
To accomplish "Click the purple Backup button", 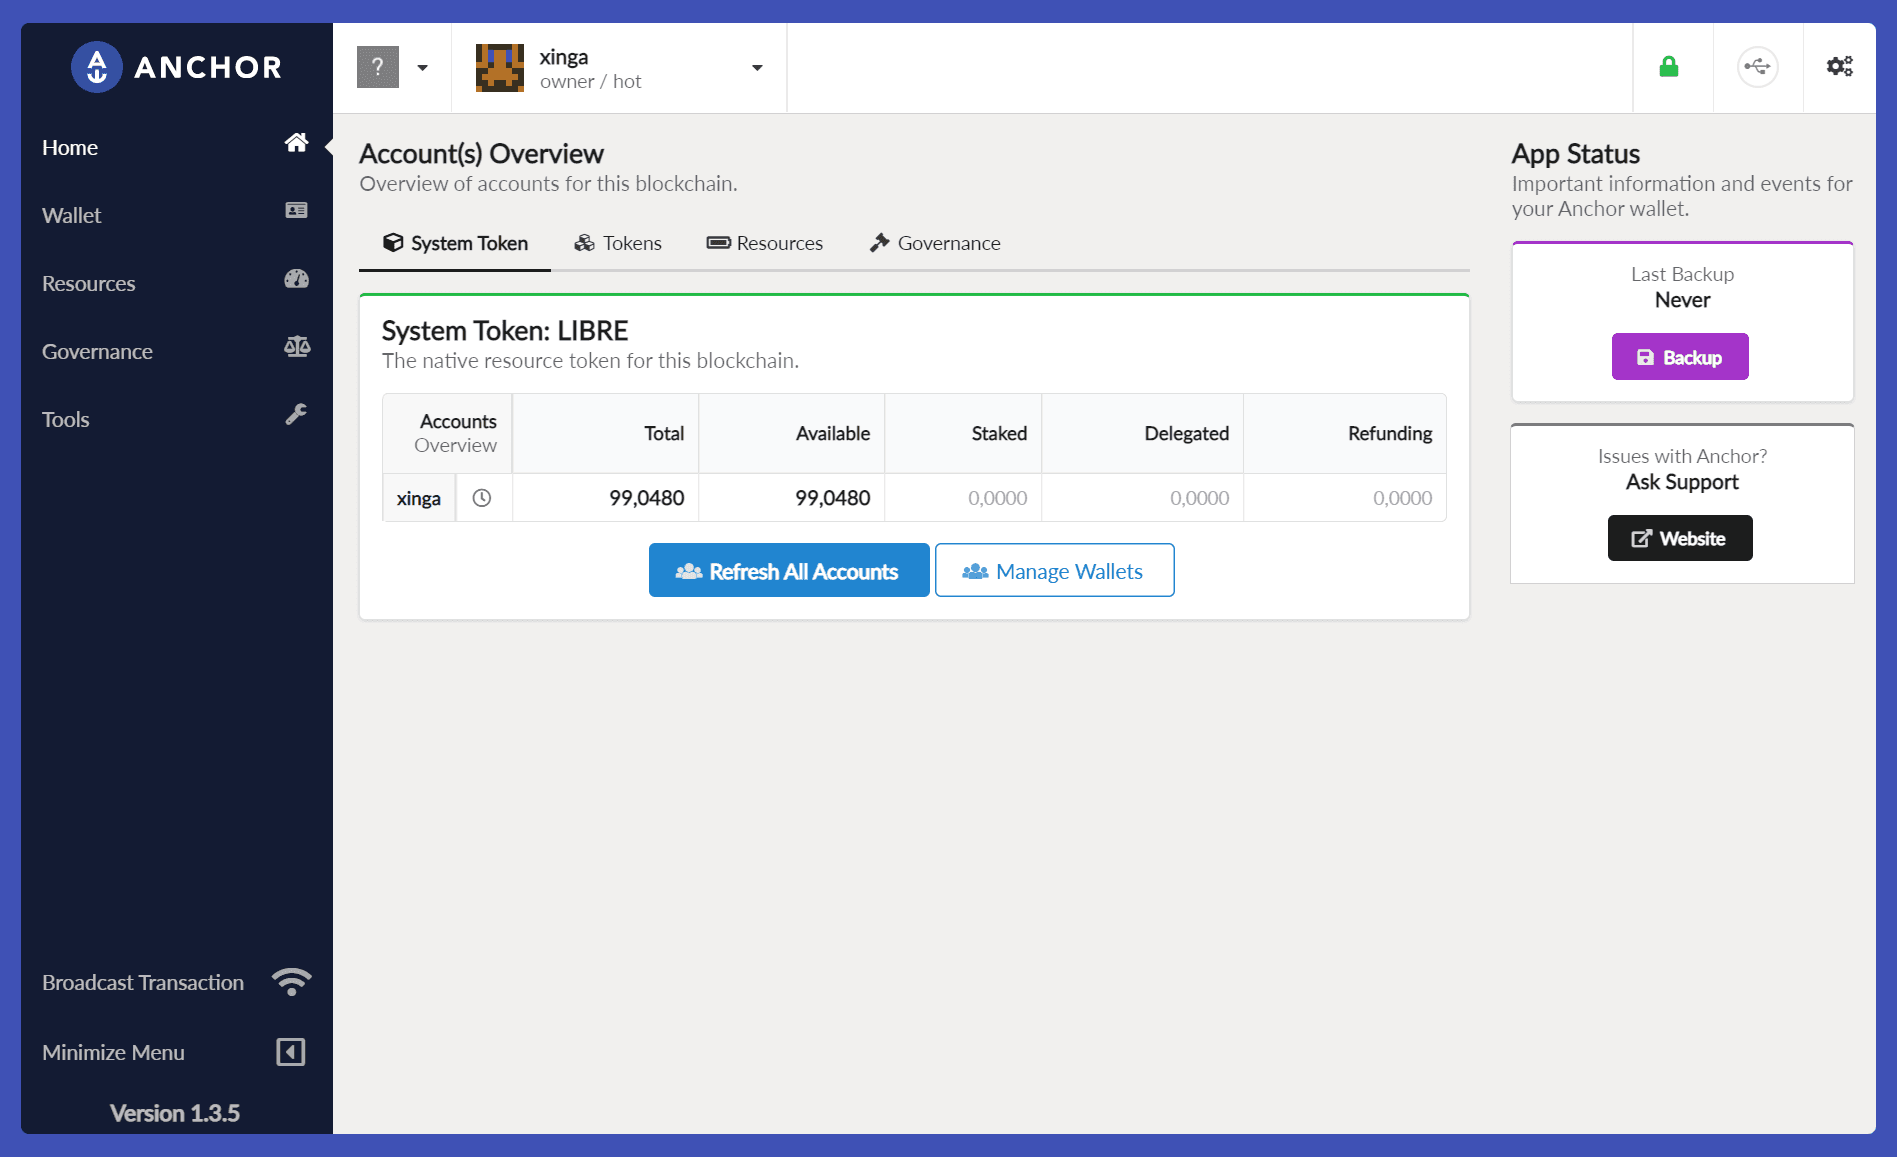I will pyautogui.click(x=1680, y=357).
